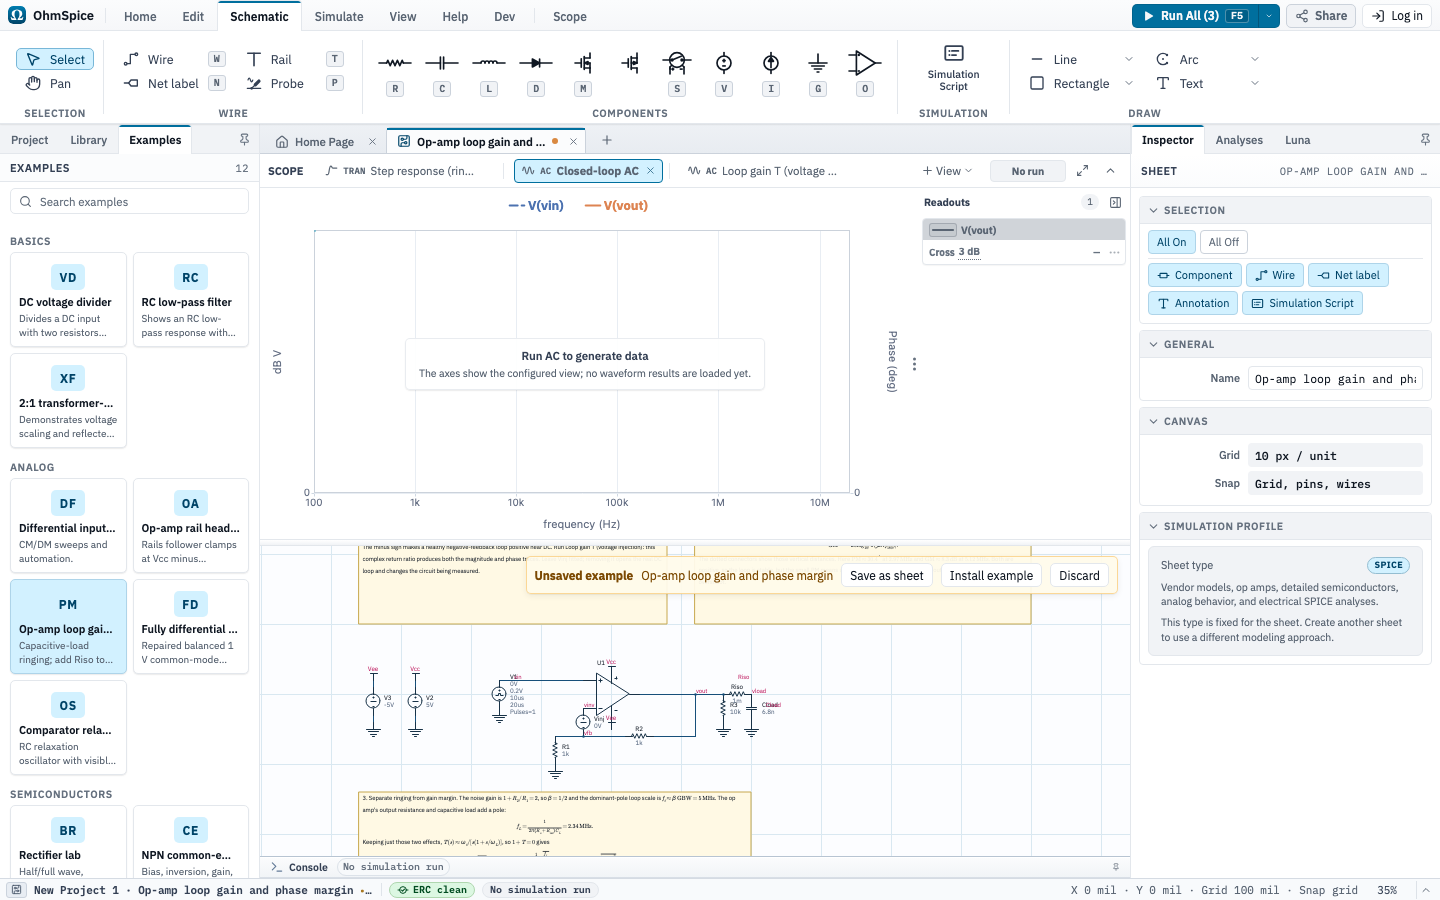Open the Simulation Script tool
The image size is (1440, 900).
tap(953, 68)
